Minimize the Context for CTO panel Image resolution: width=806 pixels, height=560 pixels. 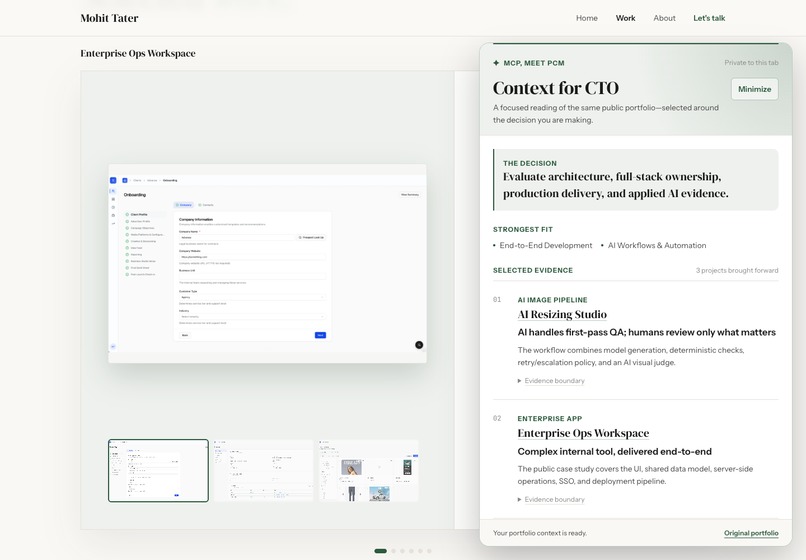(755, 89)
